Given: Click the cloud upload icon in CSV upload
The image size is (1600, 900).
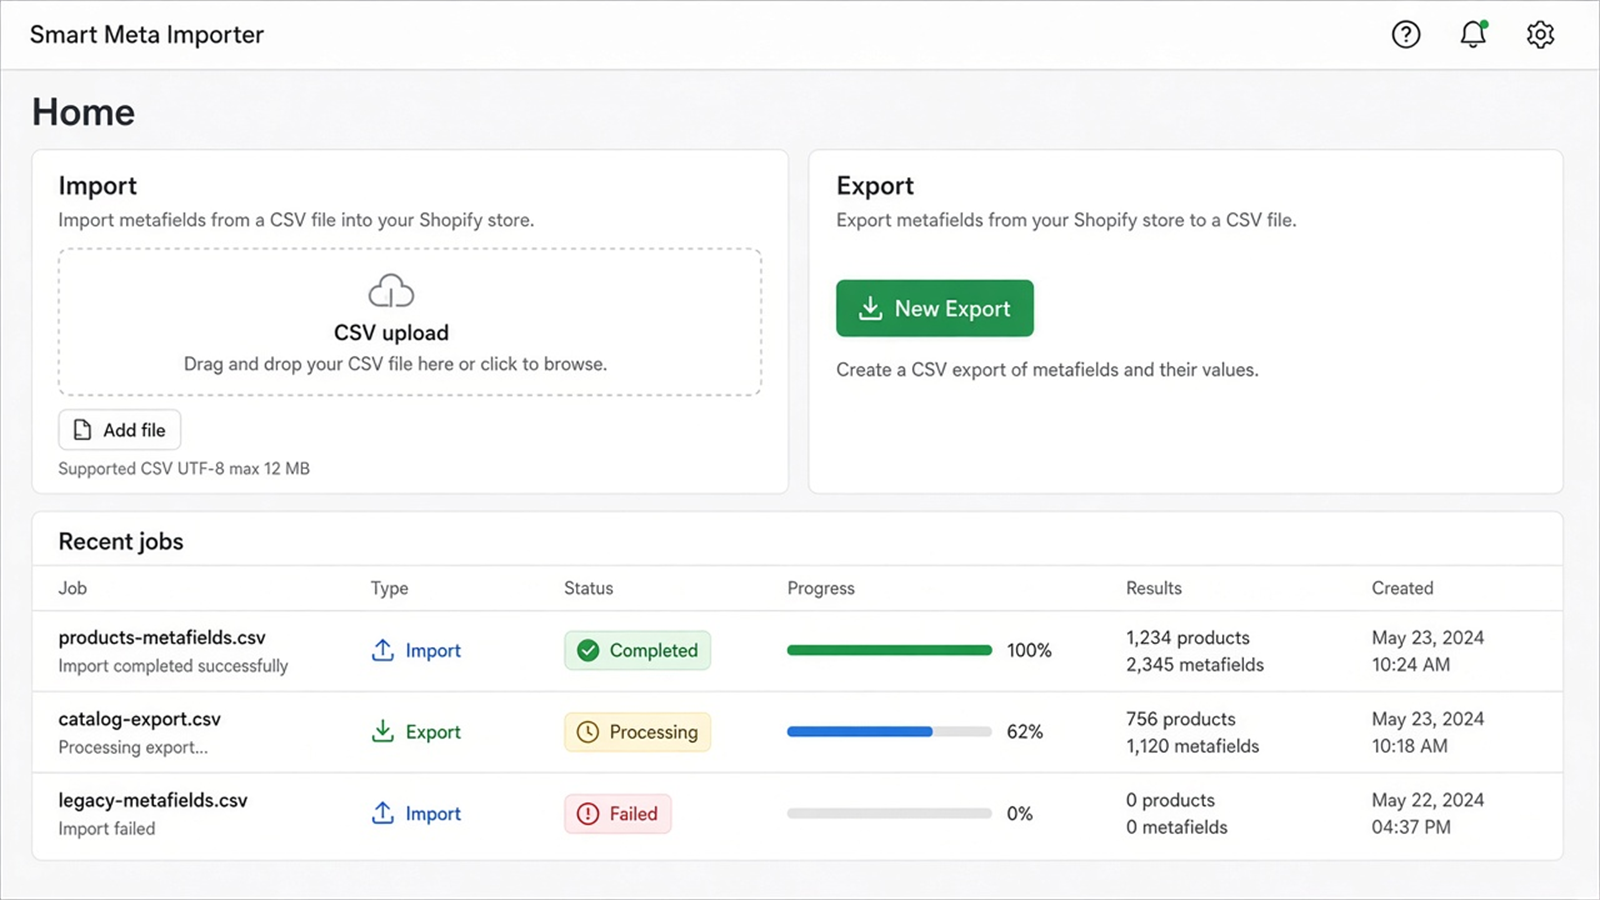Looking at the screenshot, I should click(x=391, y=291).
